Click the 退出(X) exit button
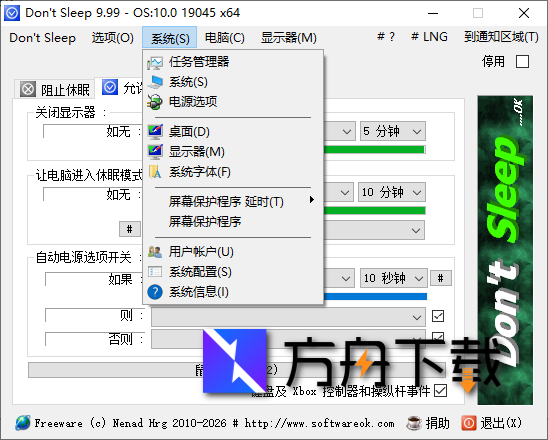The image size is (548, 440). (492, 423)
